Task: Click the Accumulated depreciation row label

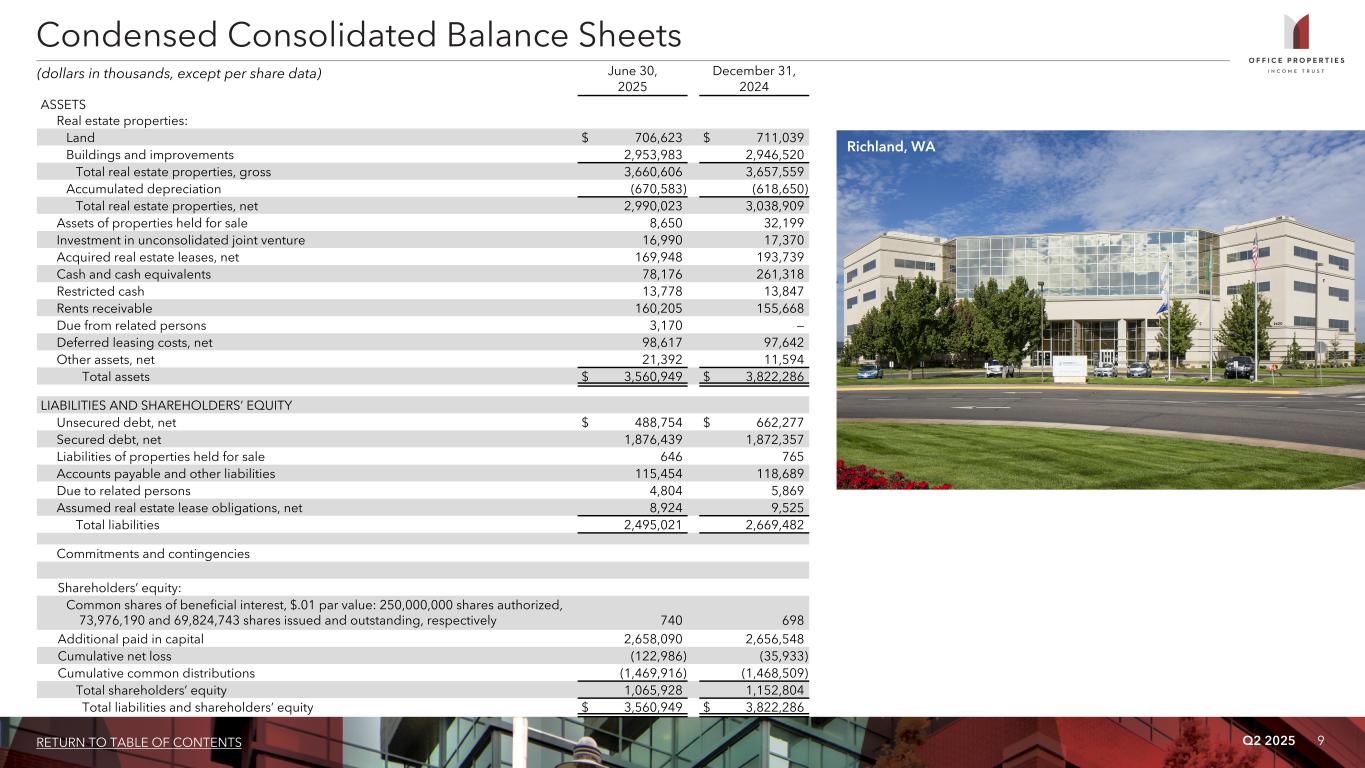Action: tap(143, 189)
